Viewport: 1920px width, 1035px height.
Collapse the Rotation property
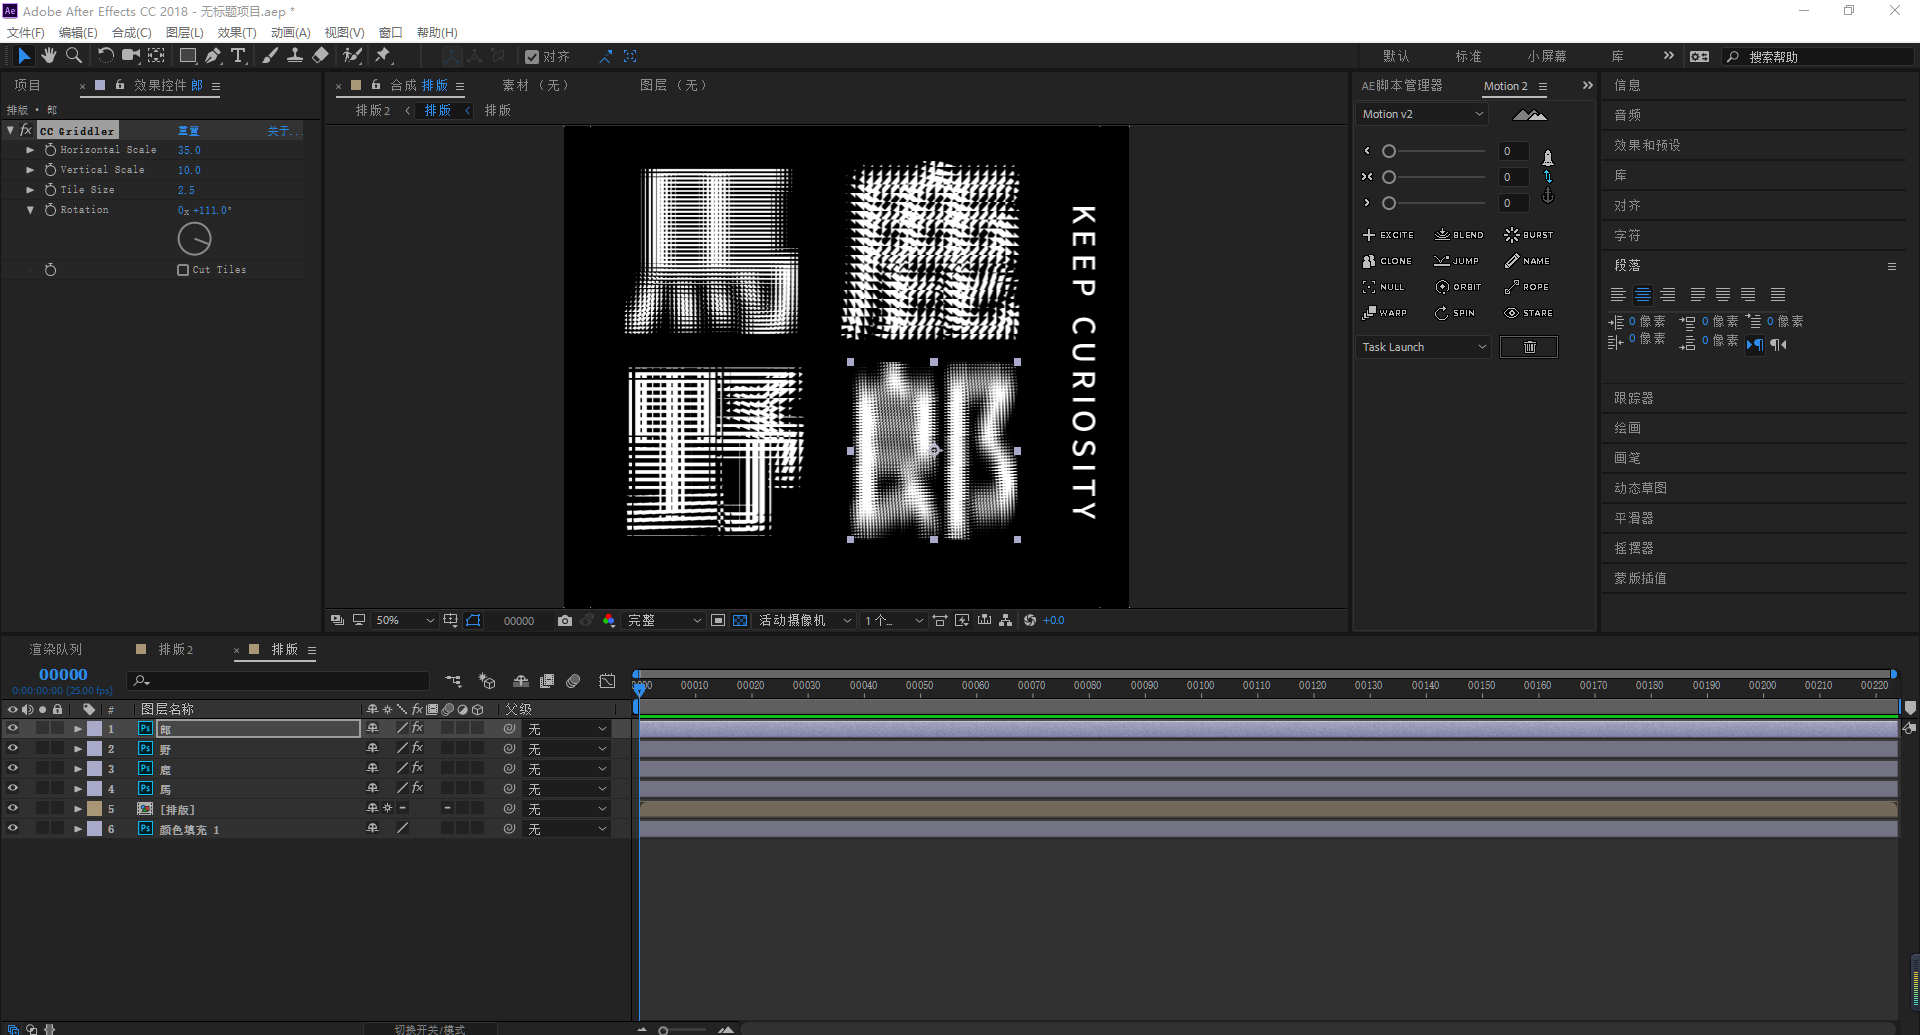[30, 210]
